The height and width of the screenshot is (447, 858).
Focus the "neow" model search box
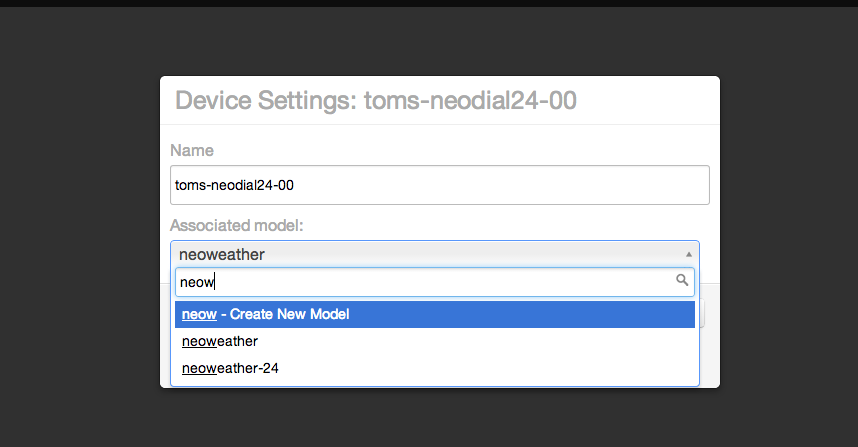pyautogui.click(x=420, y=282)
